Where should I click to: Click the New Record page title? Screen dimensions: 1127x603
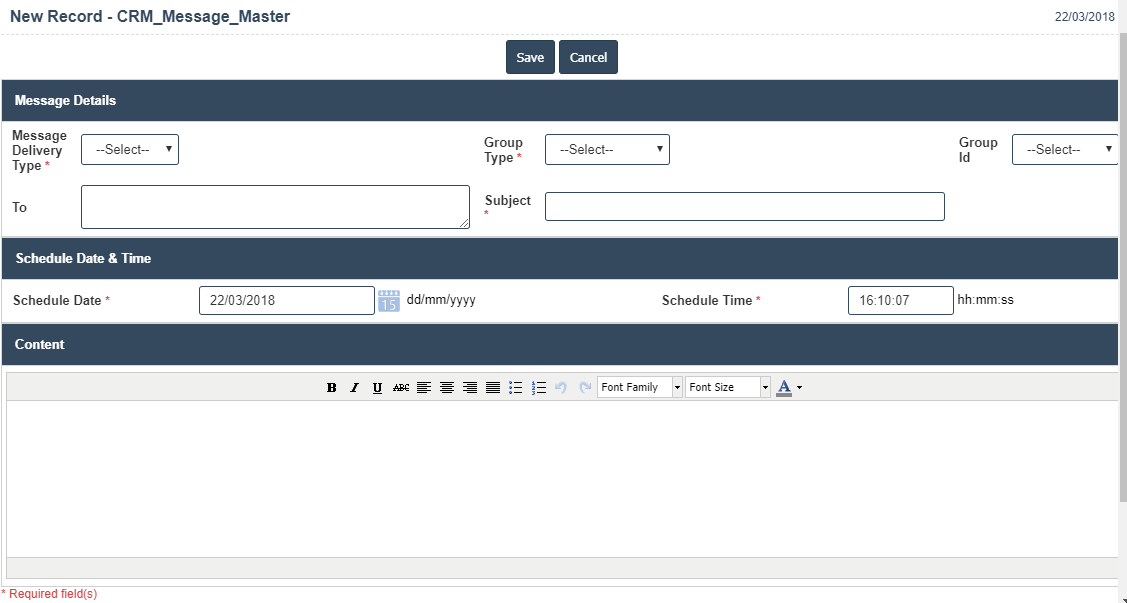coord(150,17)
